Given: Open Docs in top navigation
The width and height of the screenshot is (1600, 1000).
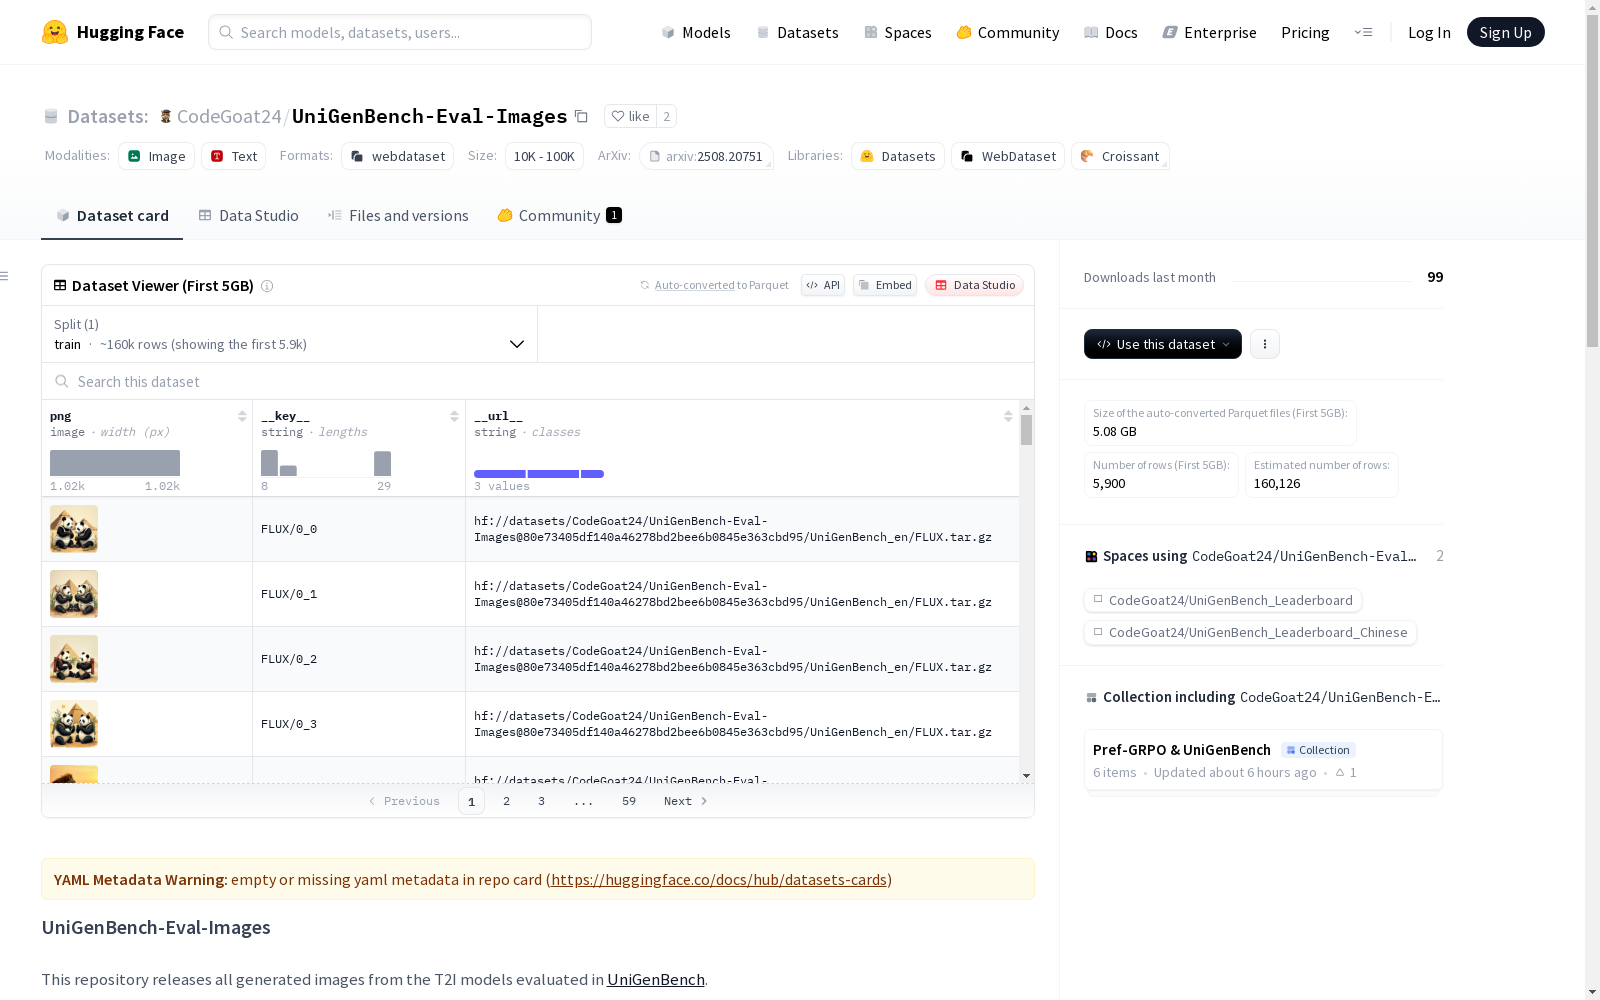Looking at the screenshot, I should [x=1111, y=32].
